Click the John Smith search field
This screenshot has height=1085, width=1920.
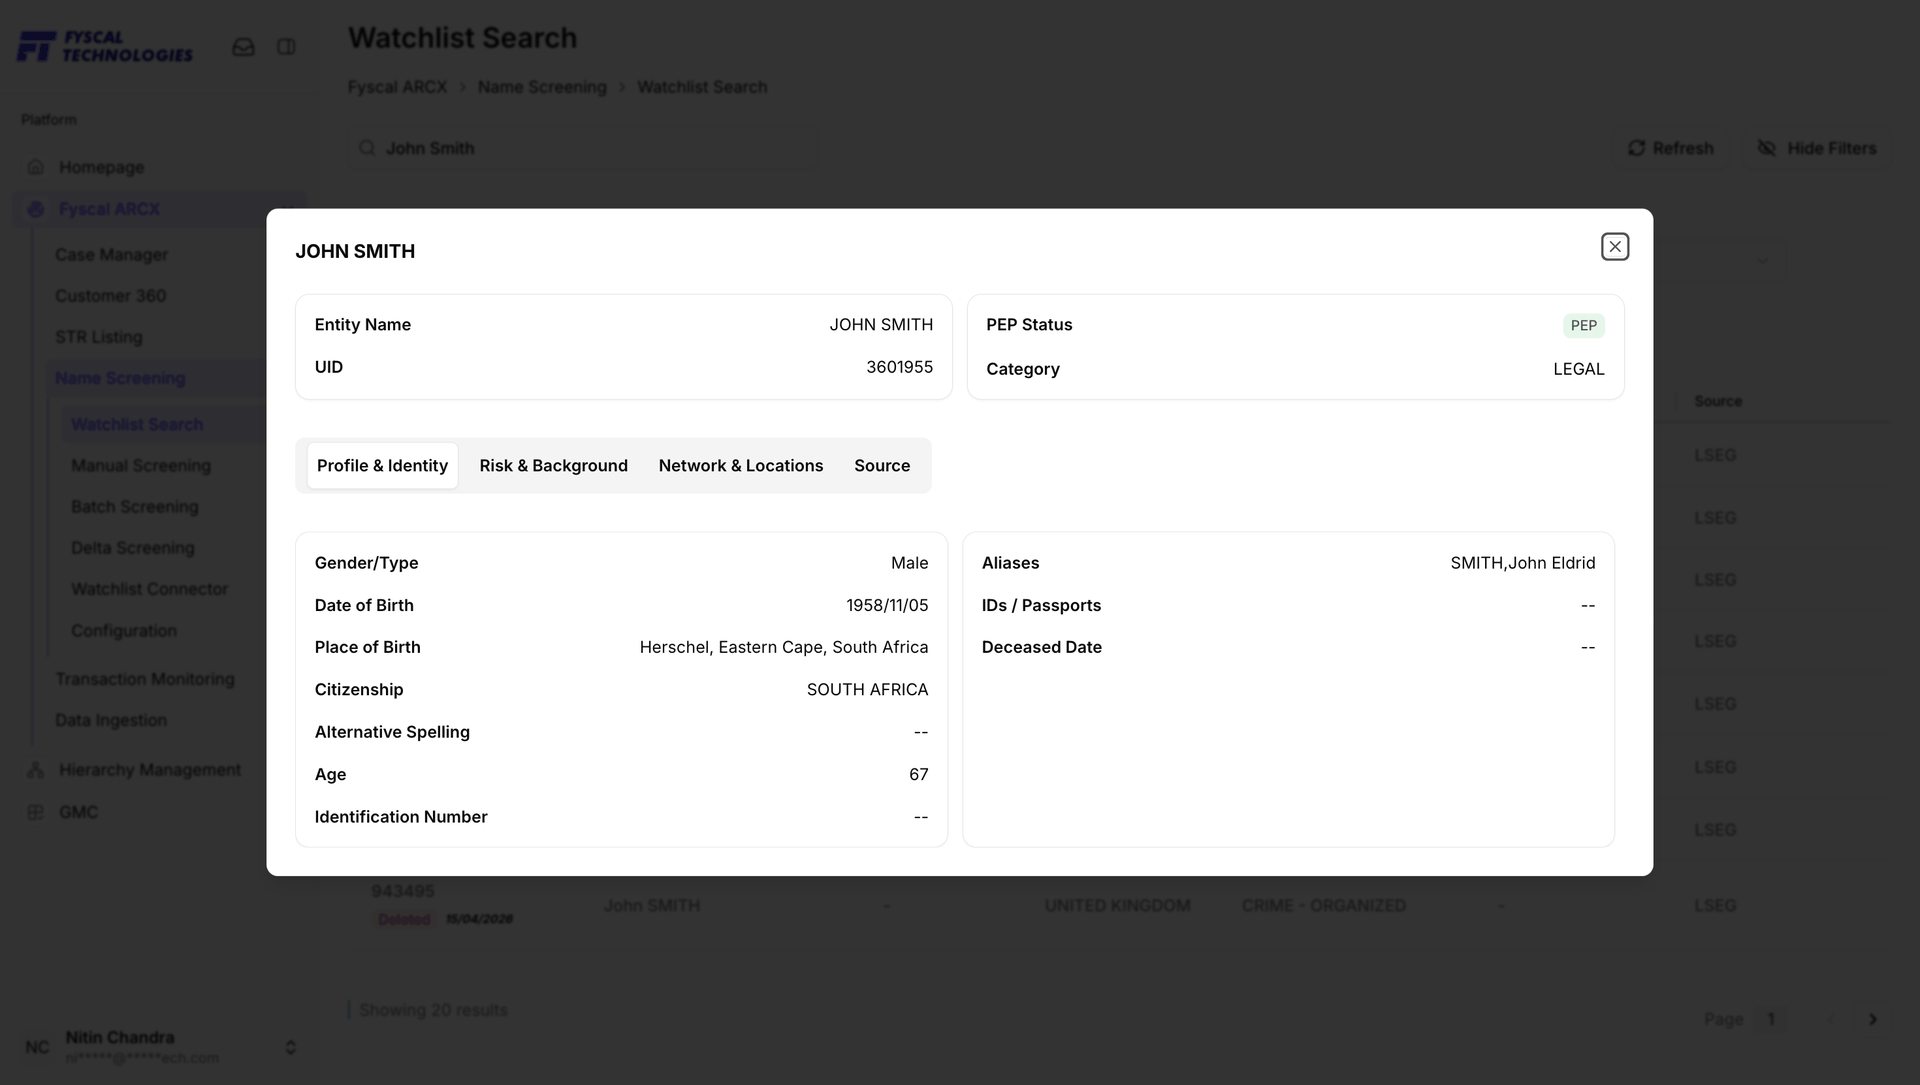point(583,148)
